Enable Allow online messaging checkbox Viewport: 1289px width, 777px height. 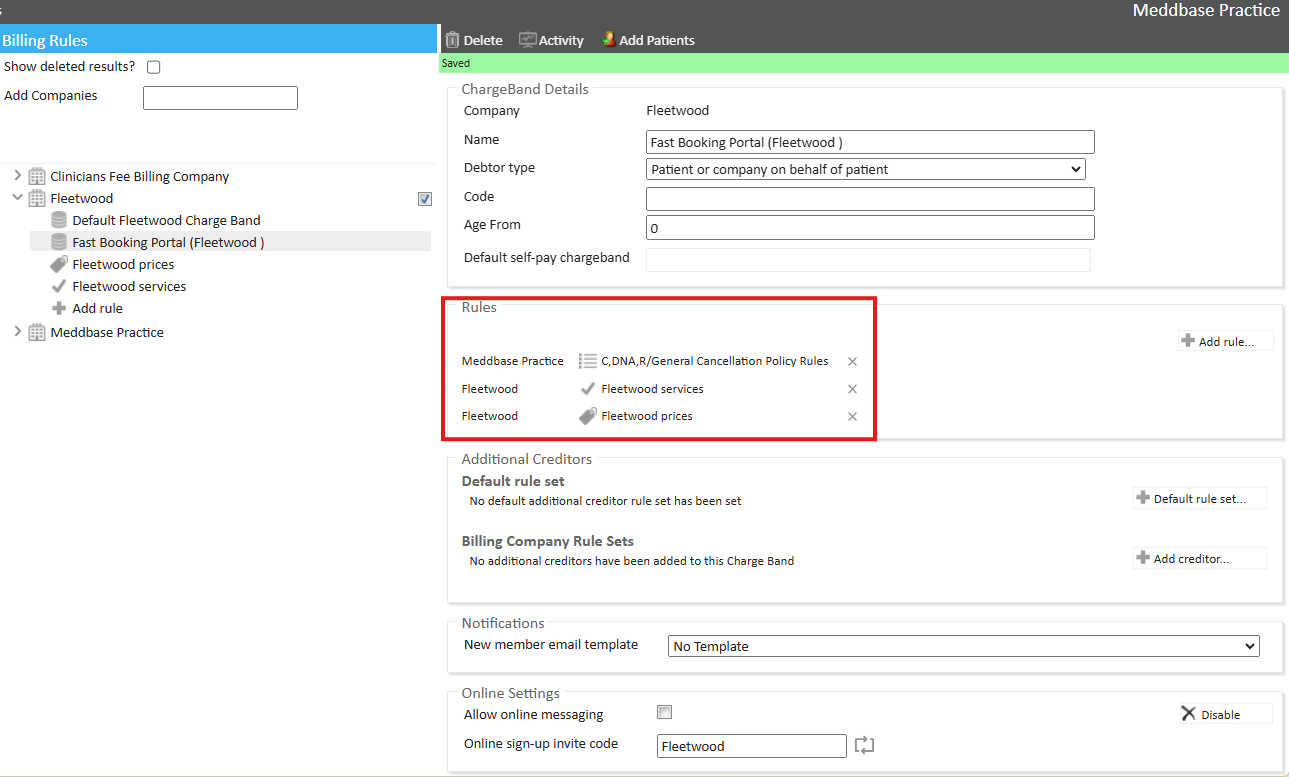664,713
